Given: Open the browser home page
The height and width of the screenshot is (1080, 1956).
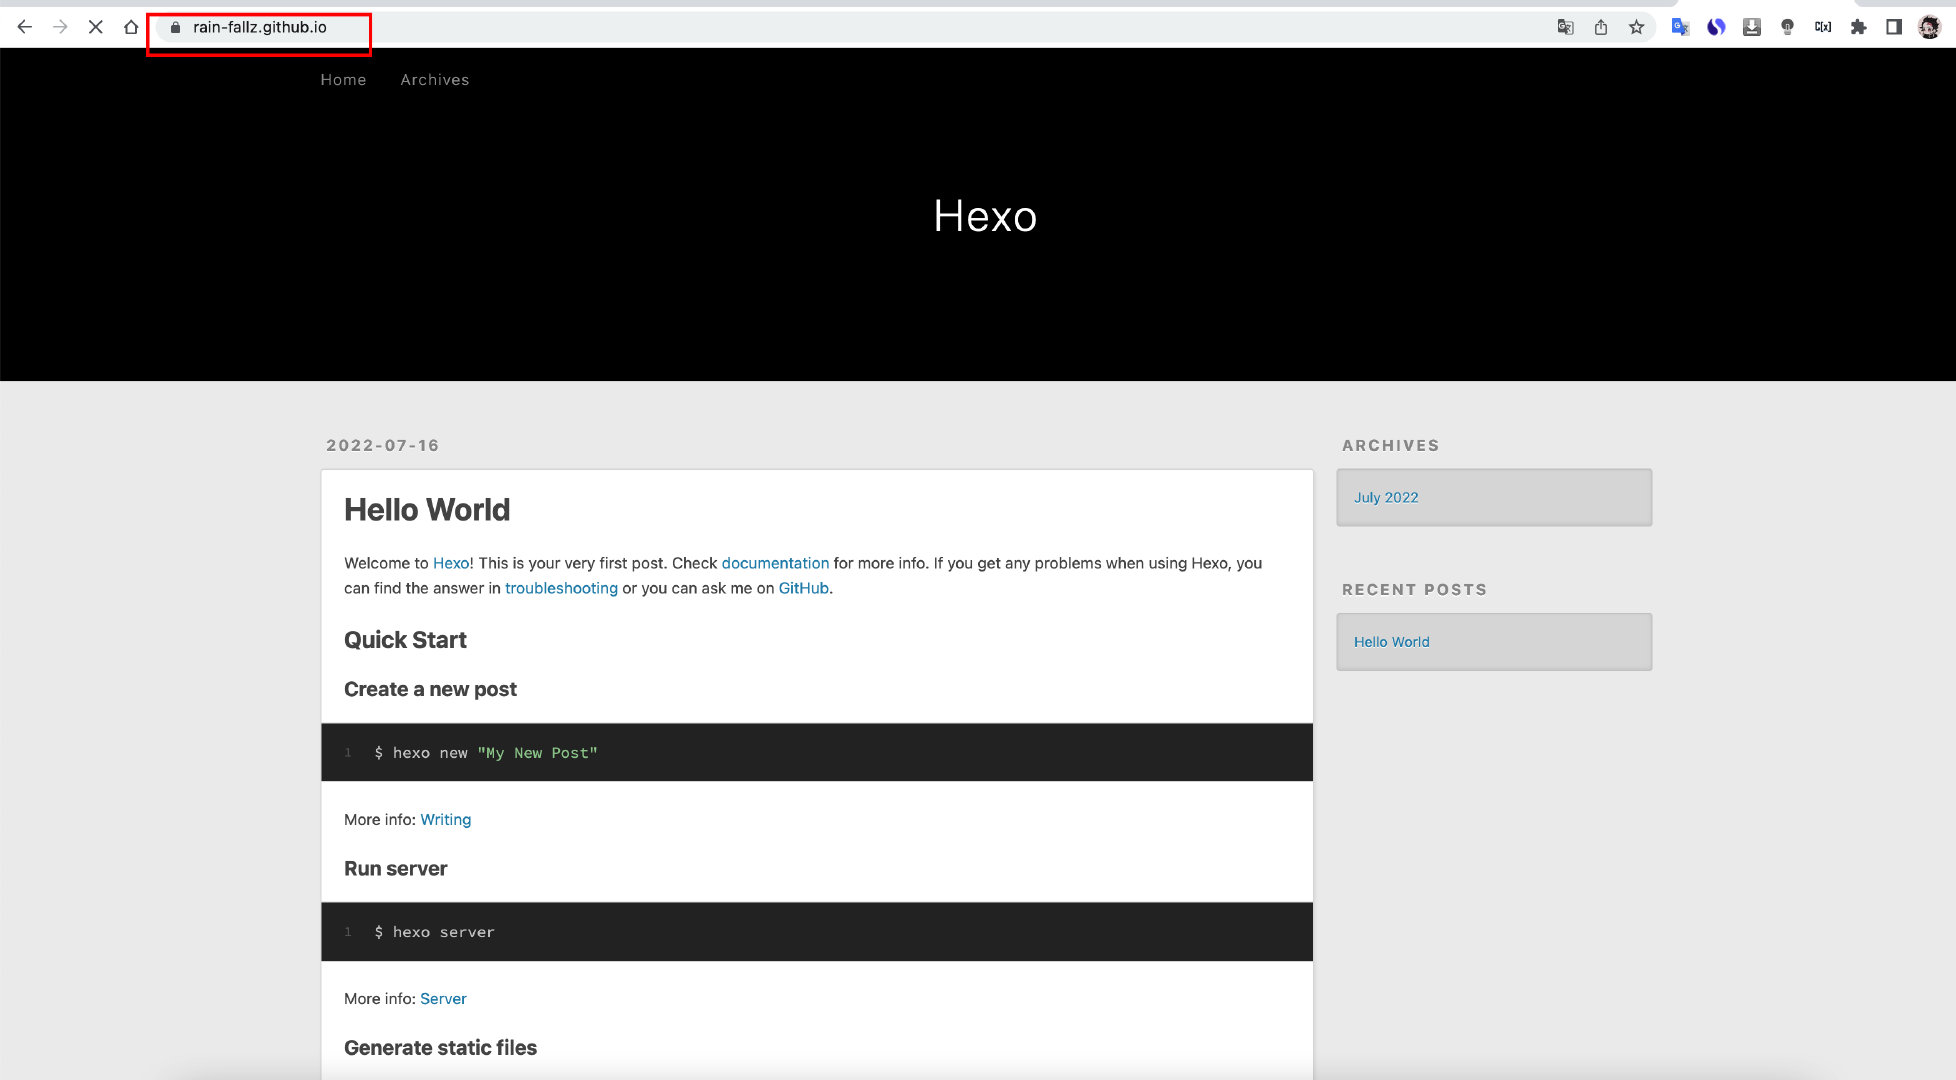Looking at the screenshot, I should (131, 27).
